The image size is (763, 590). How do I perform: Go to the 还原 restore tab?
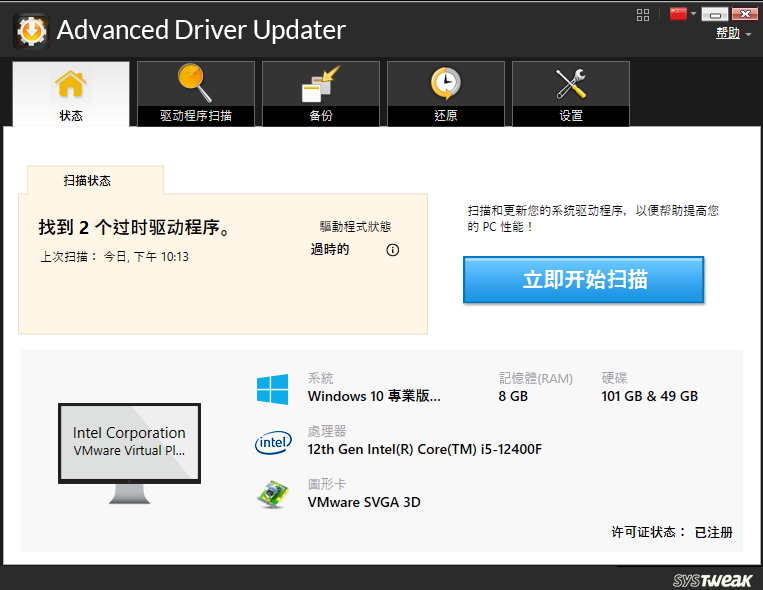pyautogui.click(x=446, y=93)
